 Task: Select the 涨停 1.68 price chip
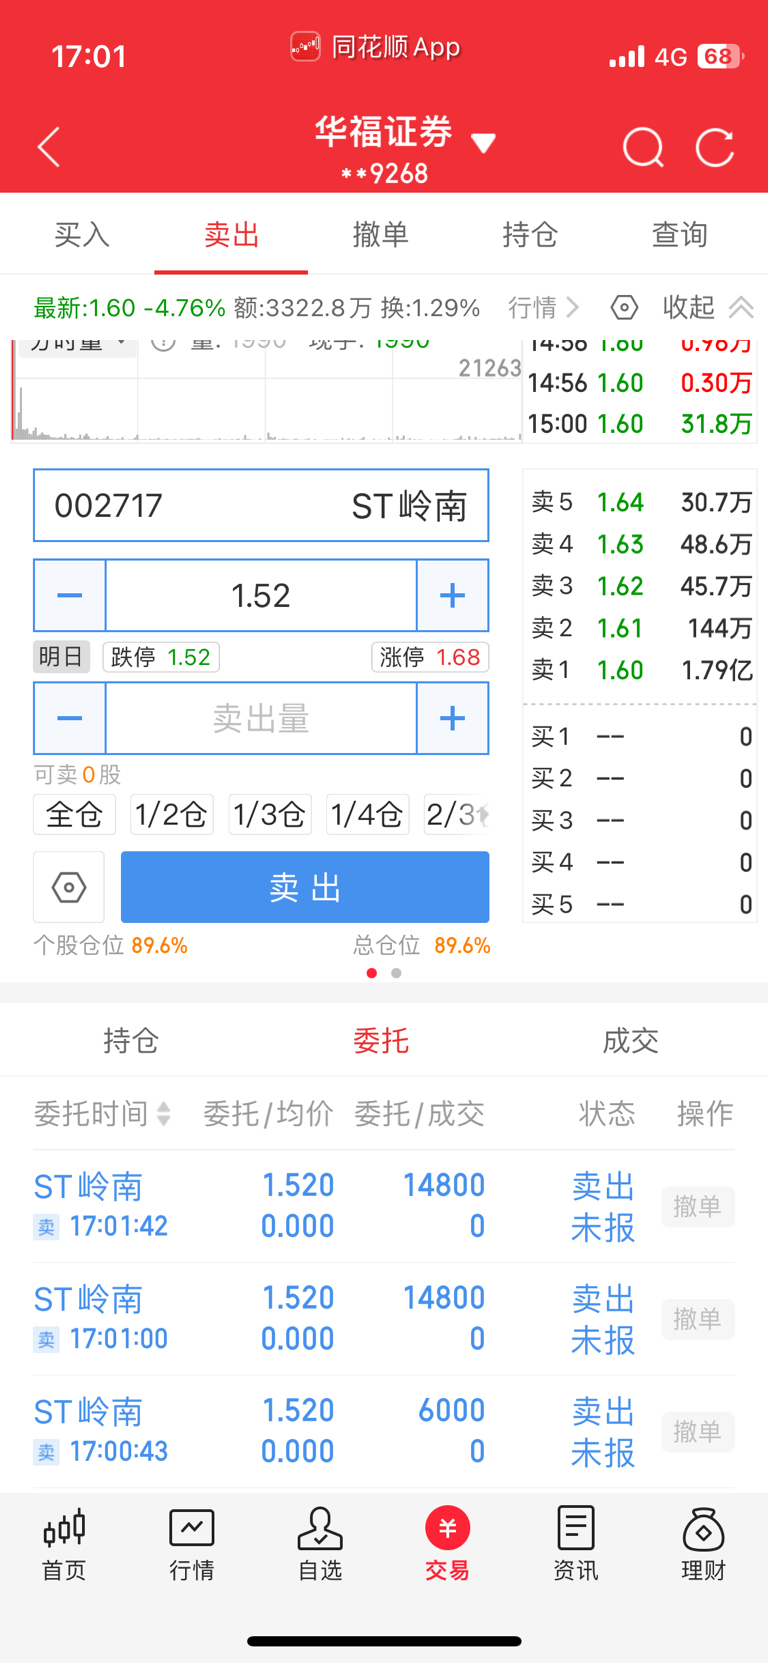click(430, 657)
